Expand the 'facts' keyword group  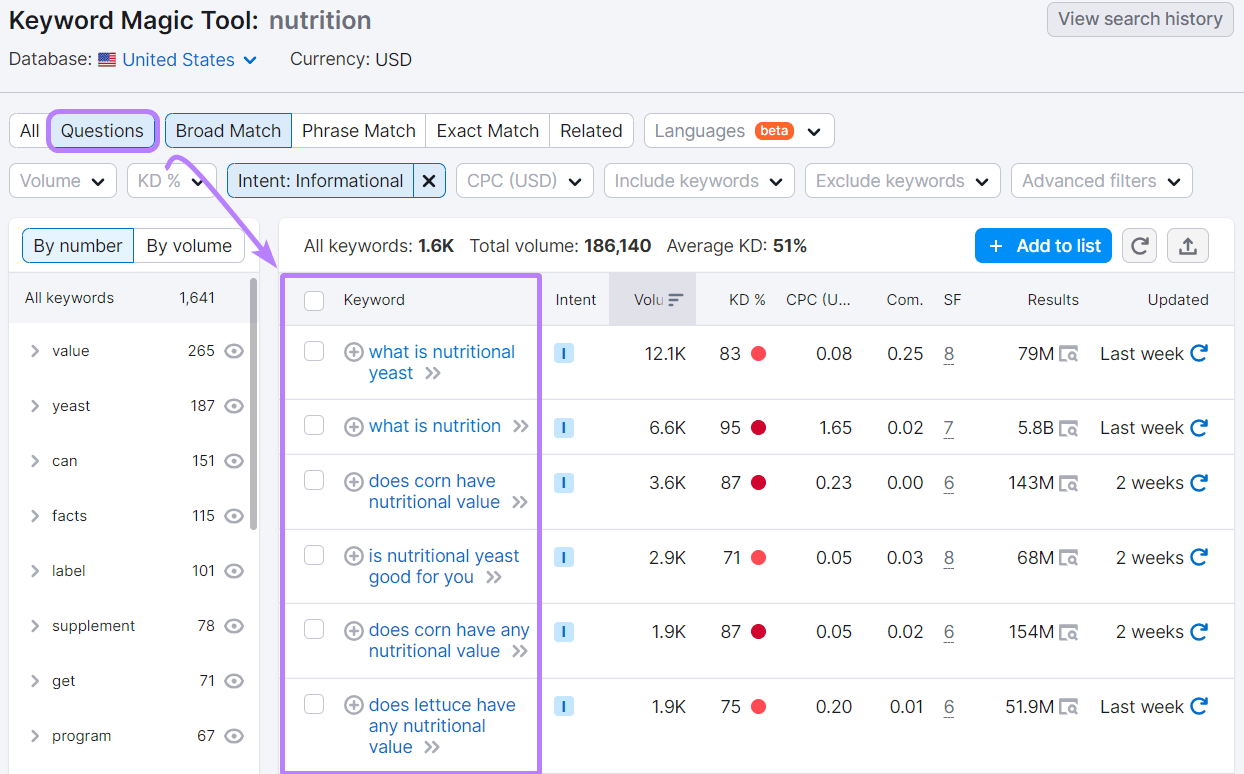pyautogui.click(x=34, y=515)
